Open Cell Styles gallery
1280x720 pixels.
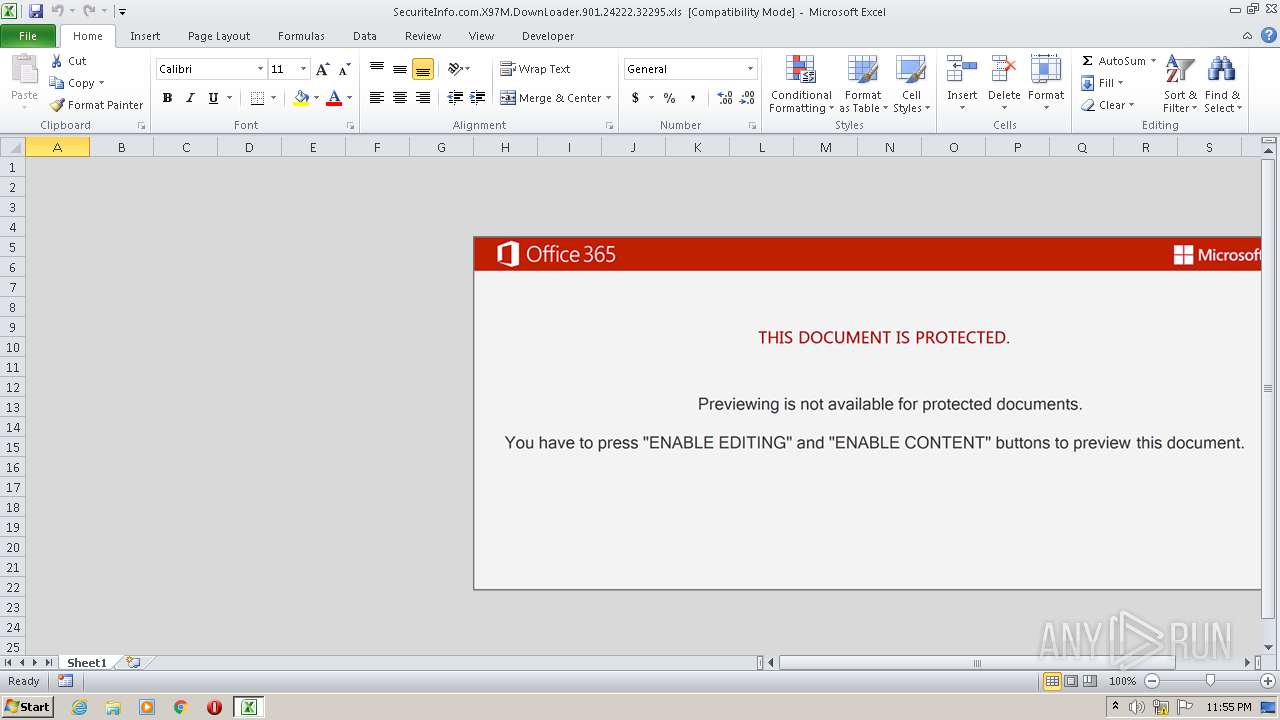pos(911,84)
